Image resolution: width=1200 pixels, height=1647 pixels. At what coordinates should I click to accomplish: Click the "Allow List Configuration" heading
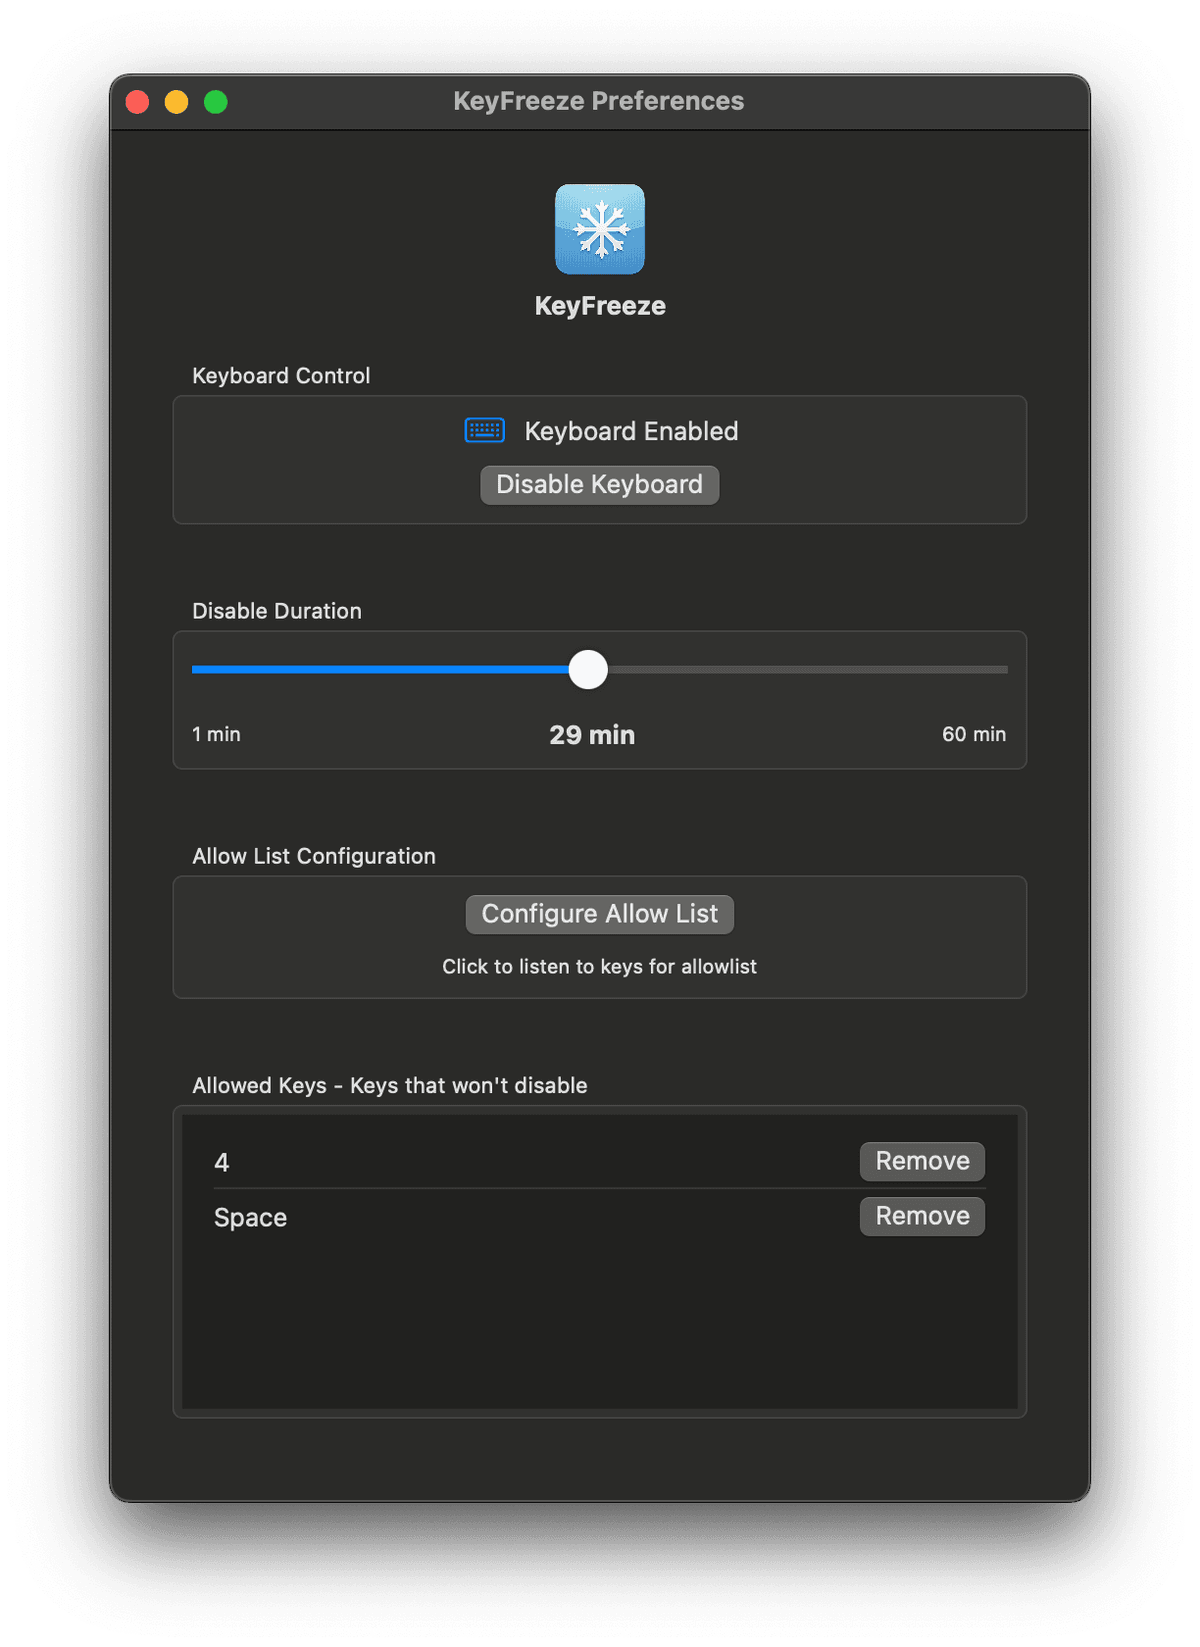314,856
